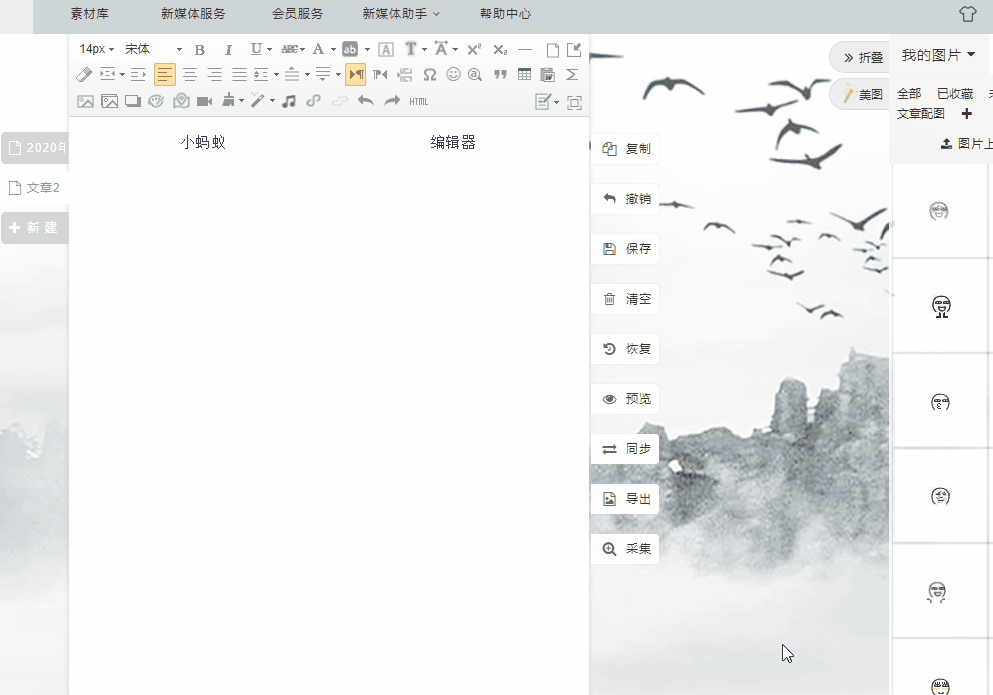This screenshot has width=993, height=695.
Task: Insert blockquote with quotation marks icon
Action: [x=500, y=75]
